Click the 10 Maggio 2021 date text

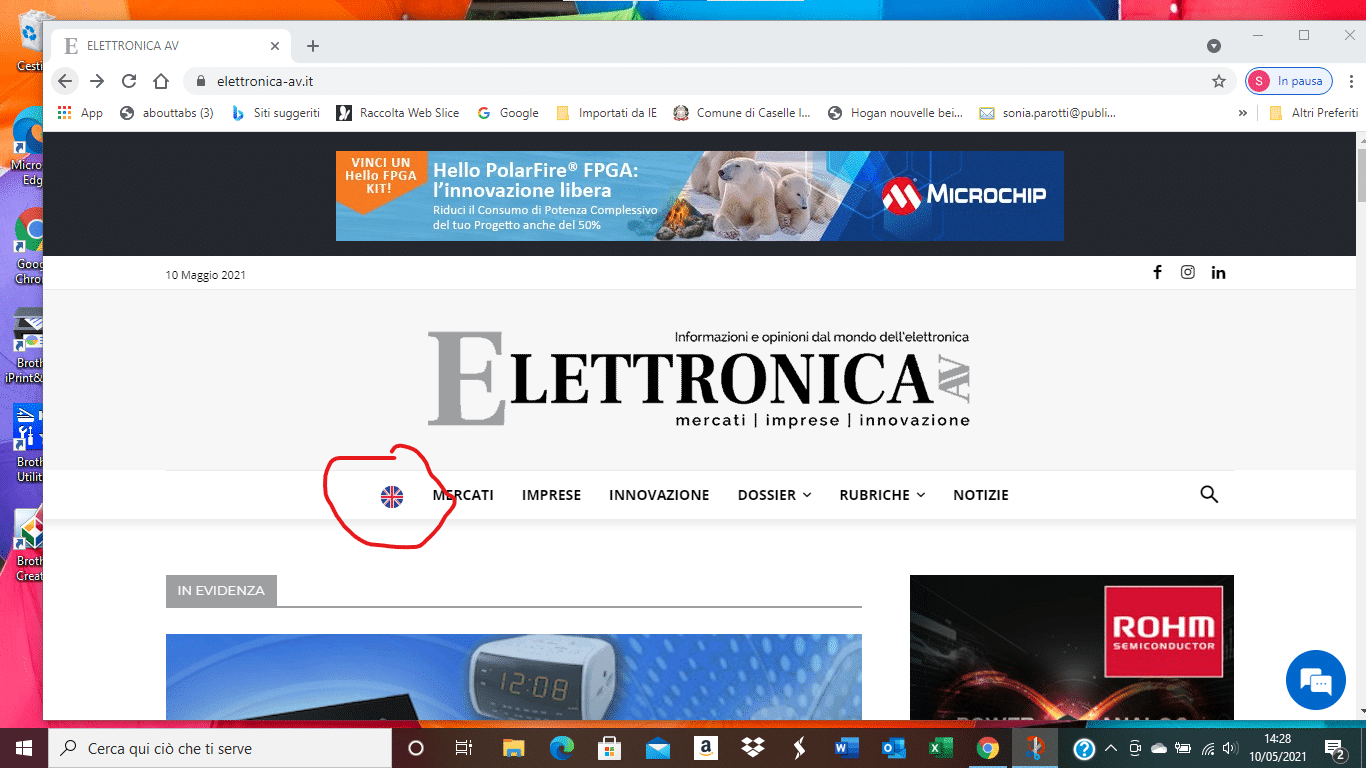click(x=205, y=275)
